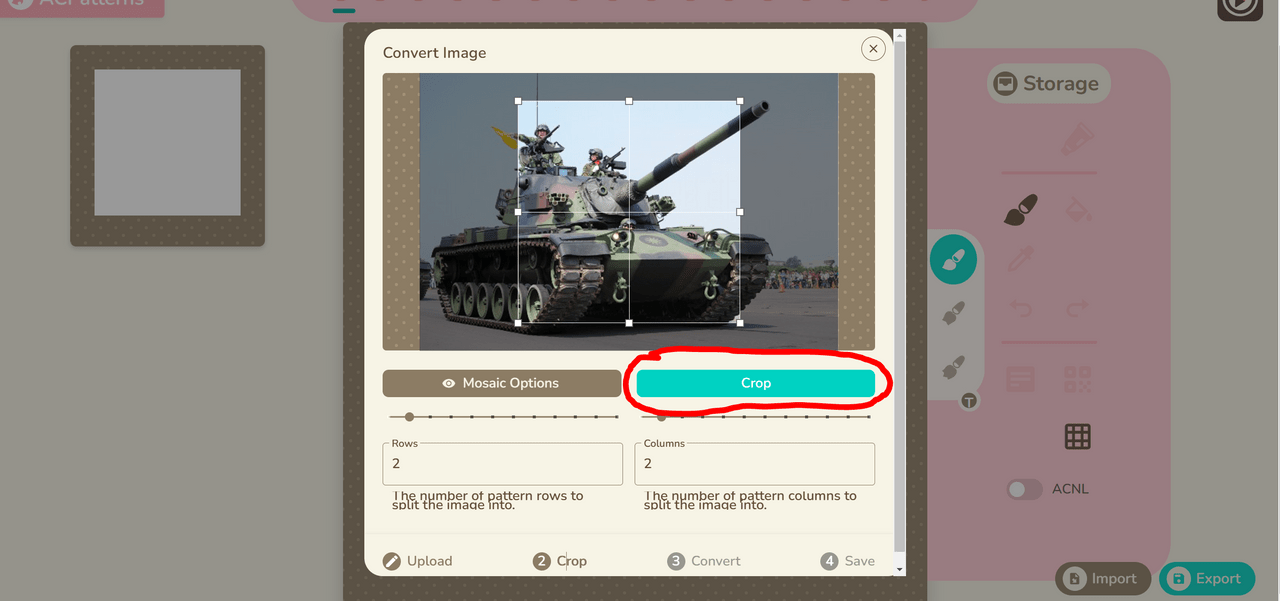
Task: Open the Storage panel
Action: pos(1048,84)
